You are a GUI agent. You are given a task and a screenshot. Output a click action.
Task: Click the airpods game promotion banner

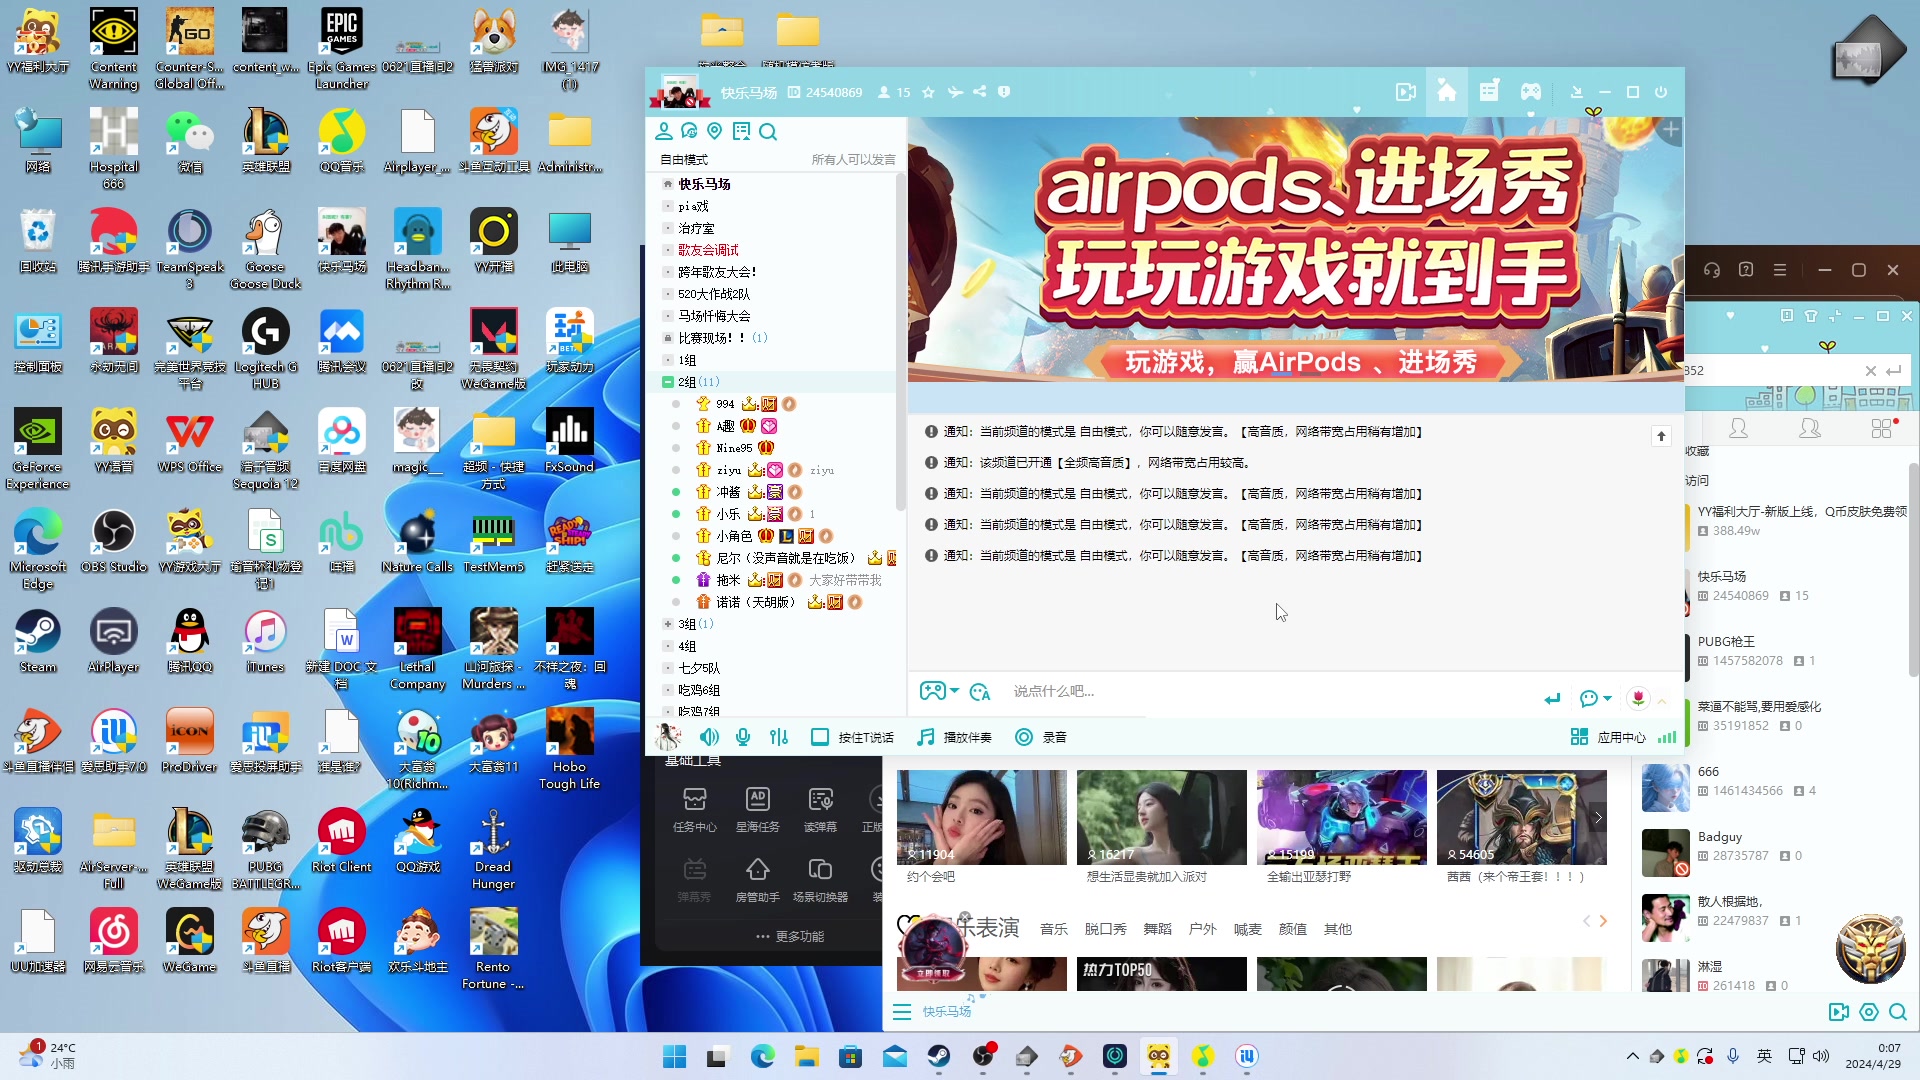1295,250
